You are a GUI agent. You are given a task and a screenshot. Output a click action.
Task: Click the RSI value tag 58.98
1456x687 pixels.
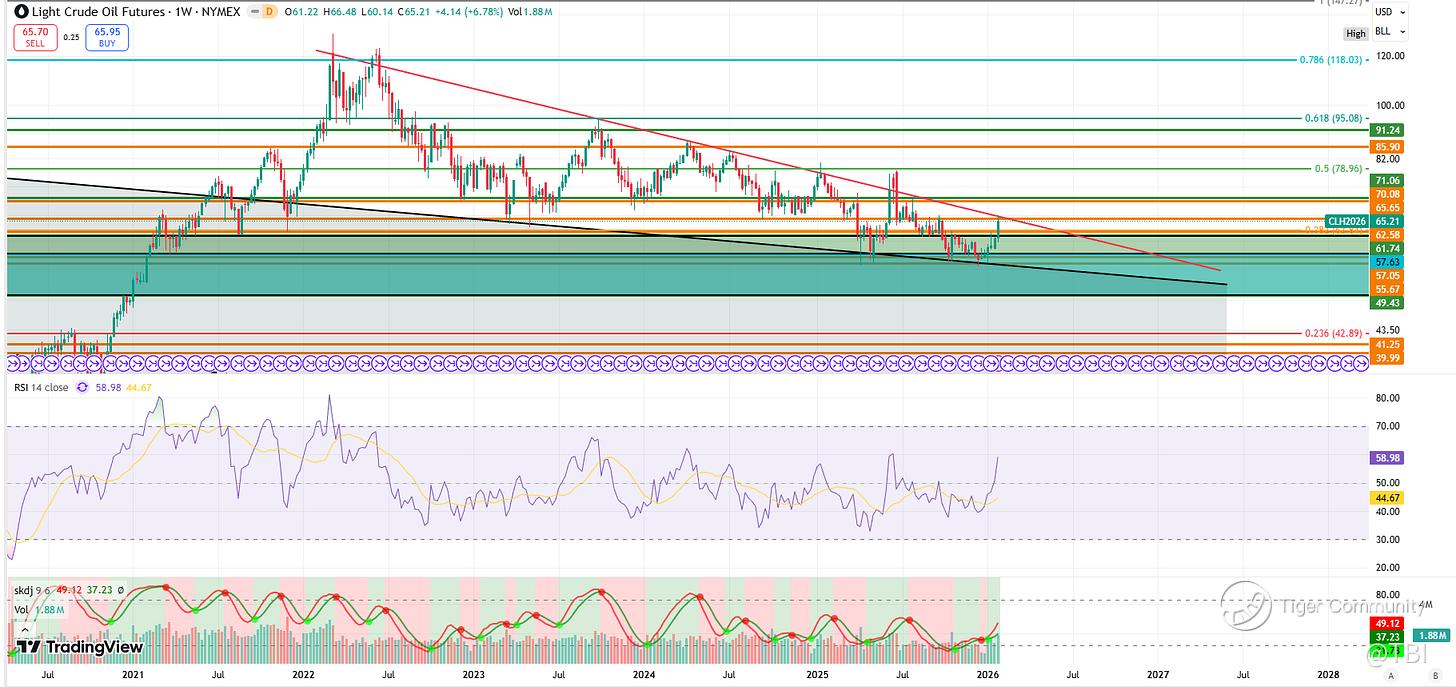1388,457
